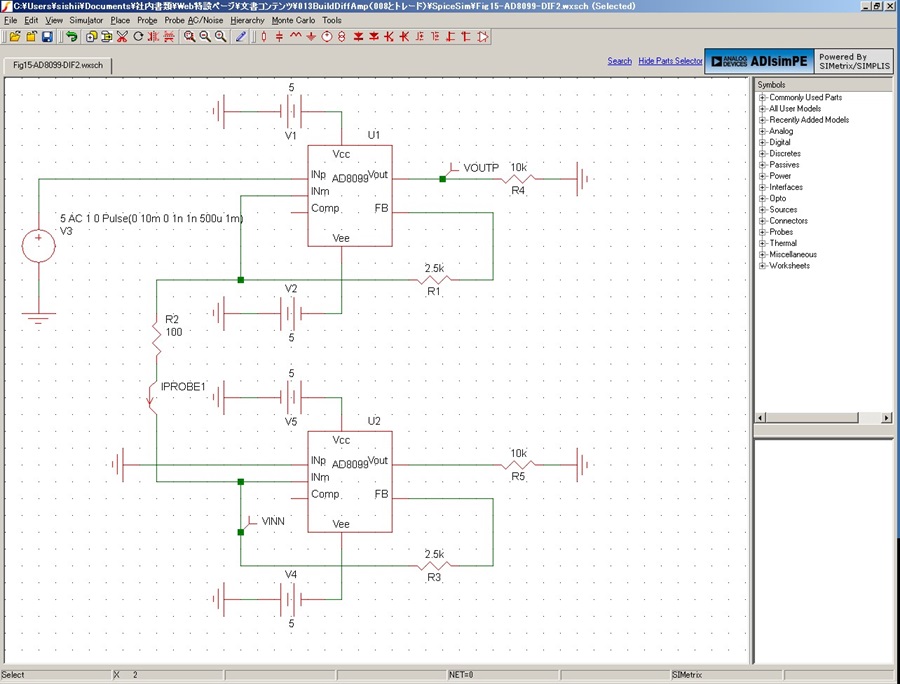Click the VOUTP probe label
Screen dimensions: 900x684
point(481,168)
